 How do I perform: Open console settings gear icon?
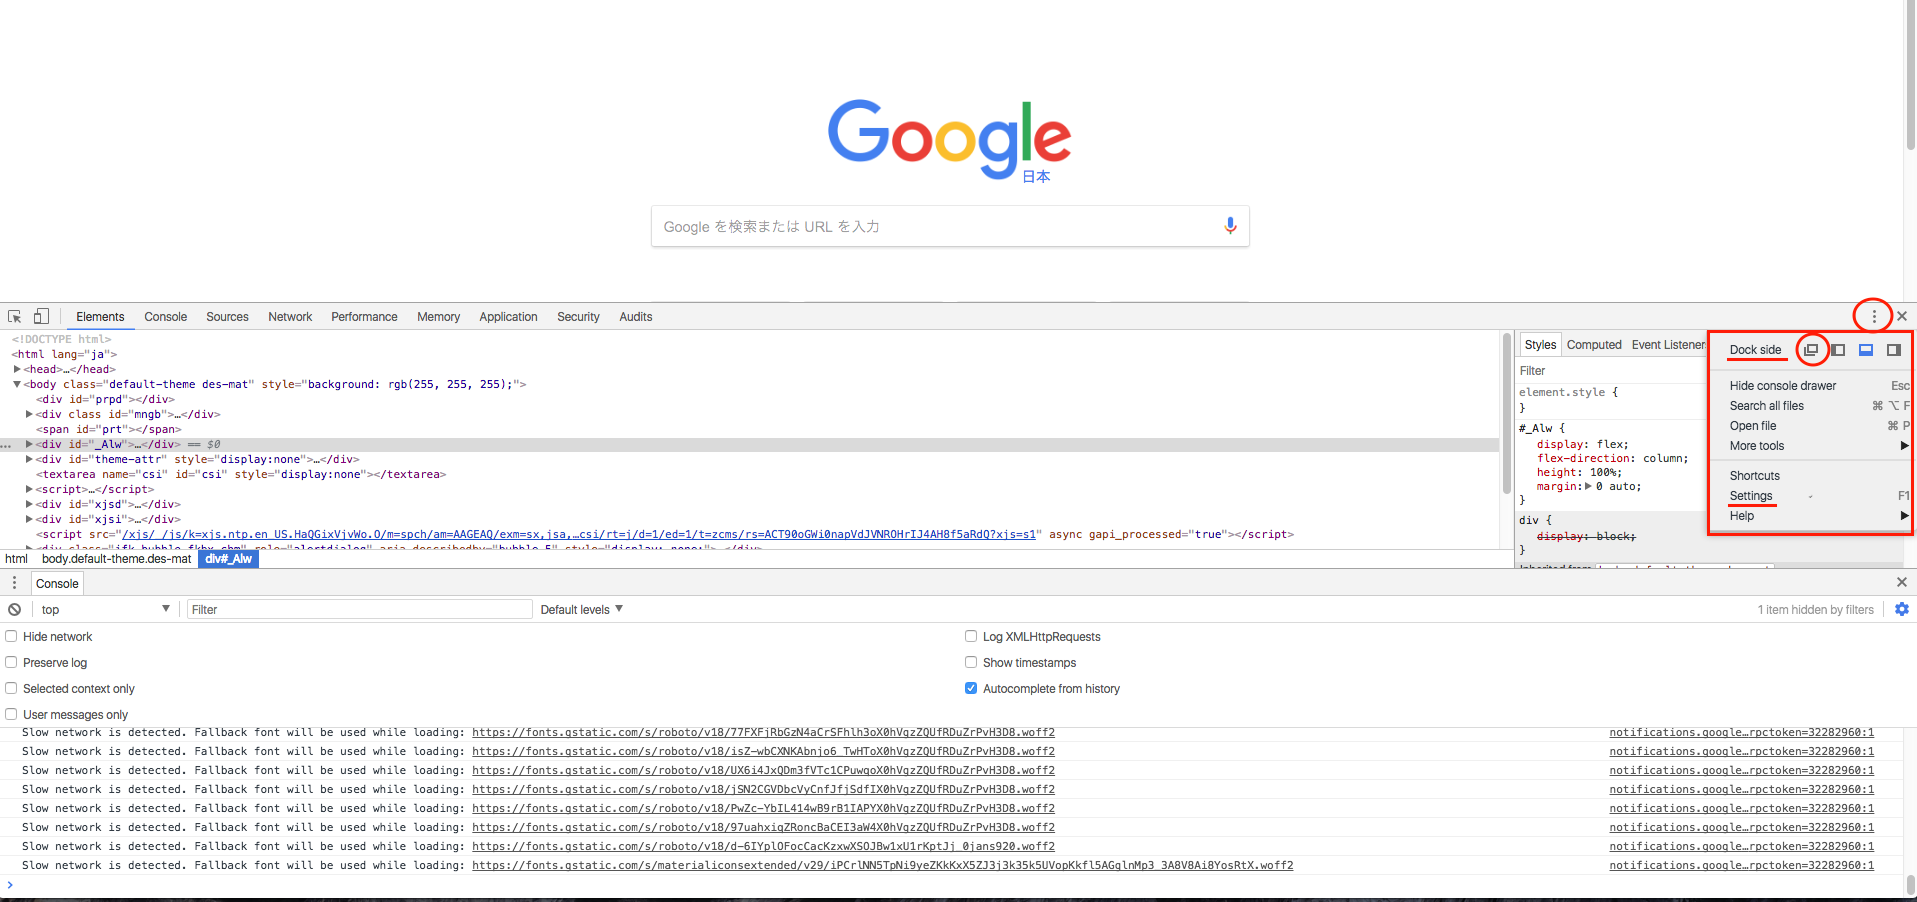tap(1902, 609)
